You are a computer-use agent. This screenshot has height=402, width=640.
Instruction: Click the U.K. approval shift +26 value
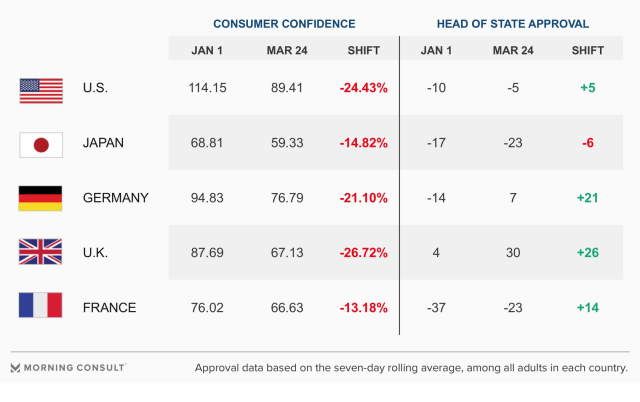click(588, 252)
